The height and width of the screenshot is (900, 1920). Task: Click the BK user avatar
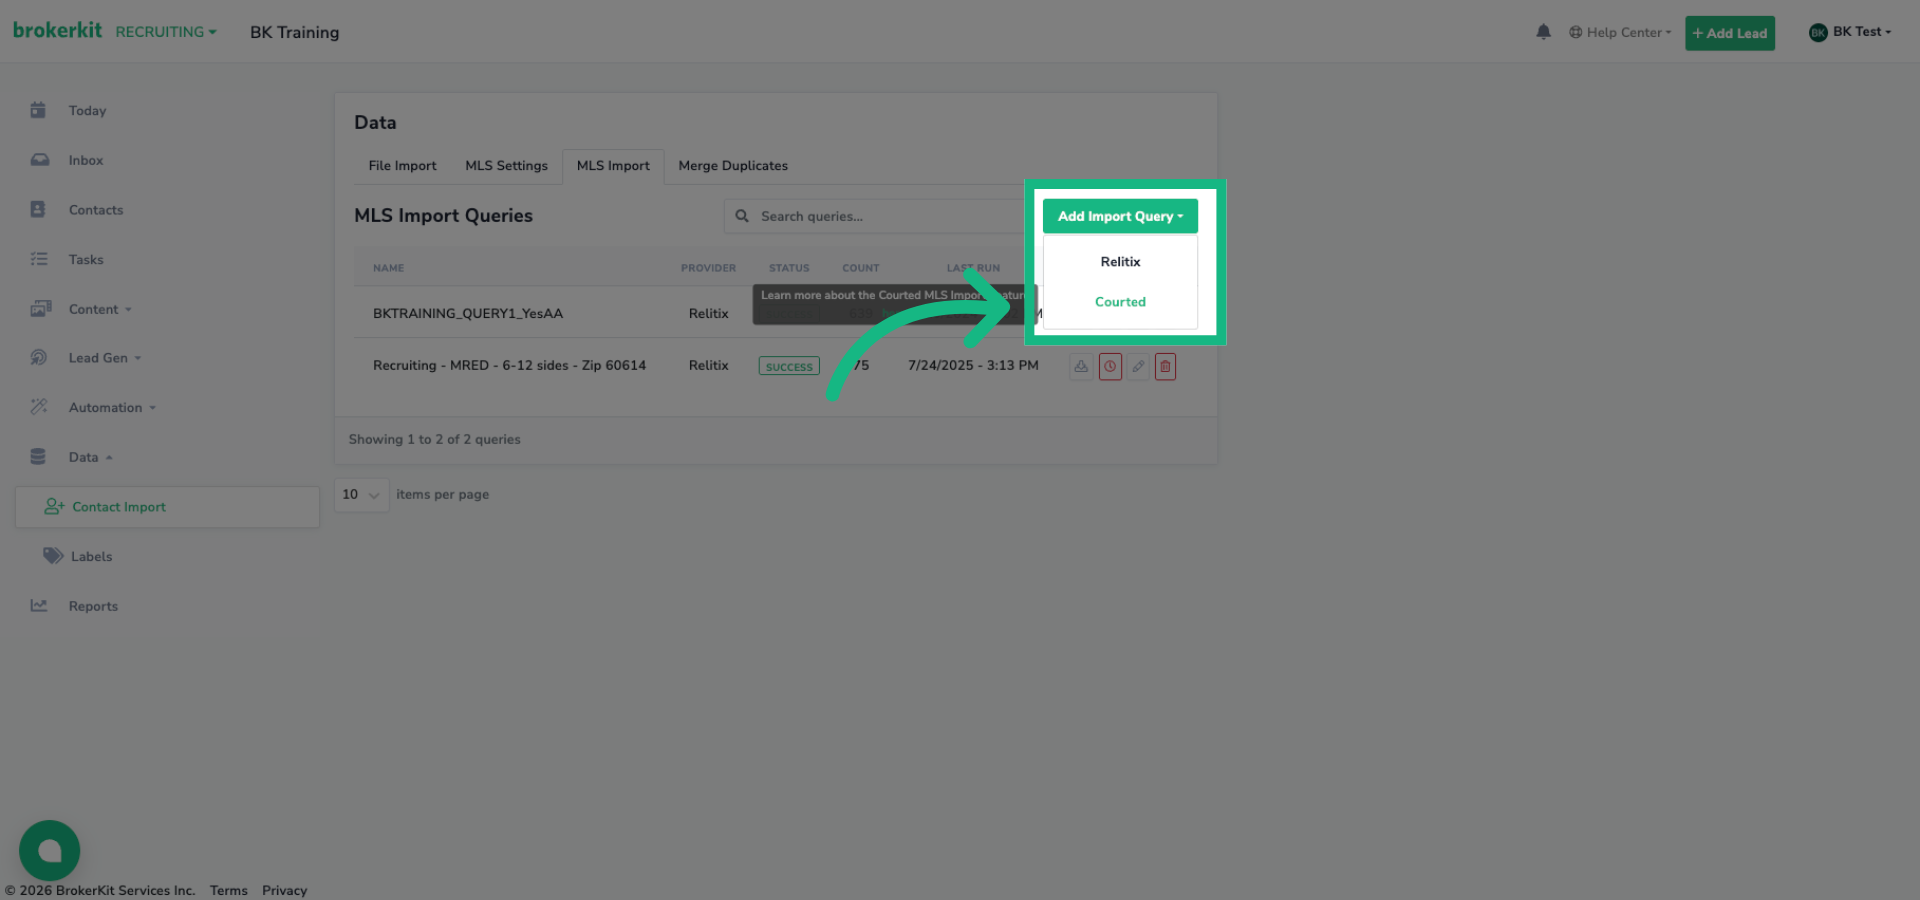[1818, 33]
